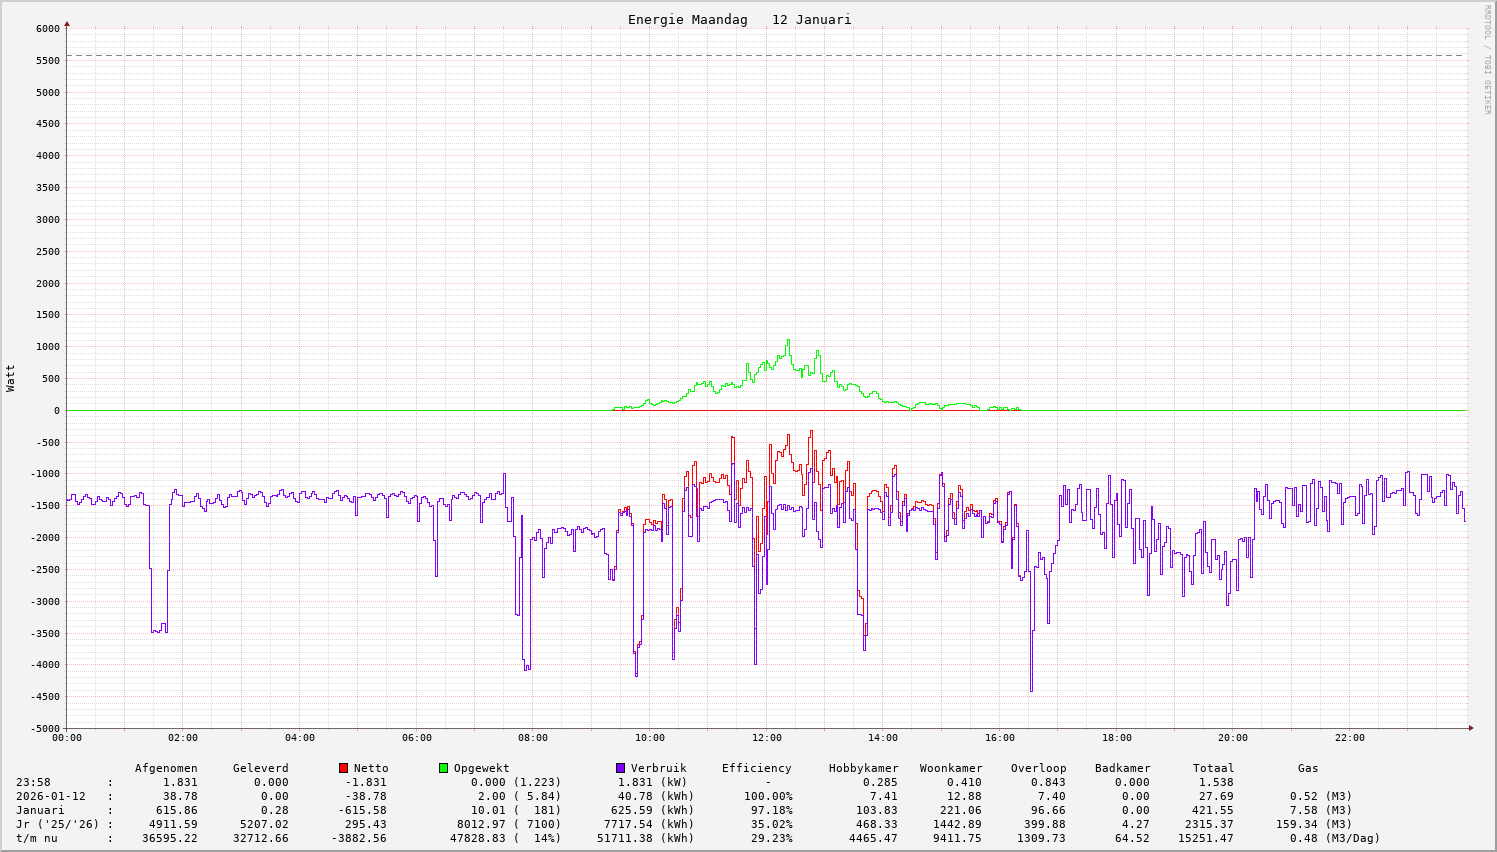Select the 12:00 time-axis marker
This screenshot has width=1497, height=852.
pos(766,738)
